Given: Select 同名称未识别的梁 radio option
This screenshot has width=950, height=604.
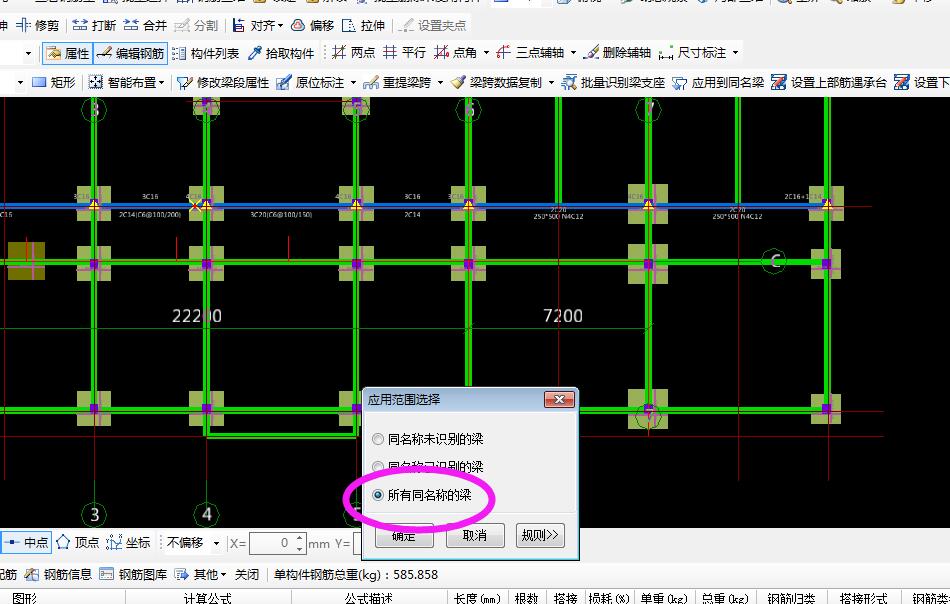Looking at the screenshot, I should (x=429, y=439).
